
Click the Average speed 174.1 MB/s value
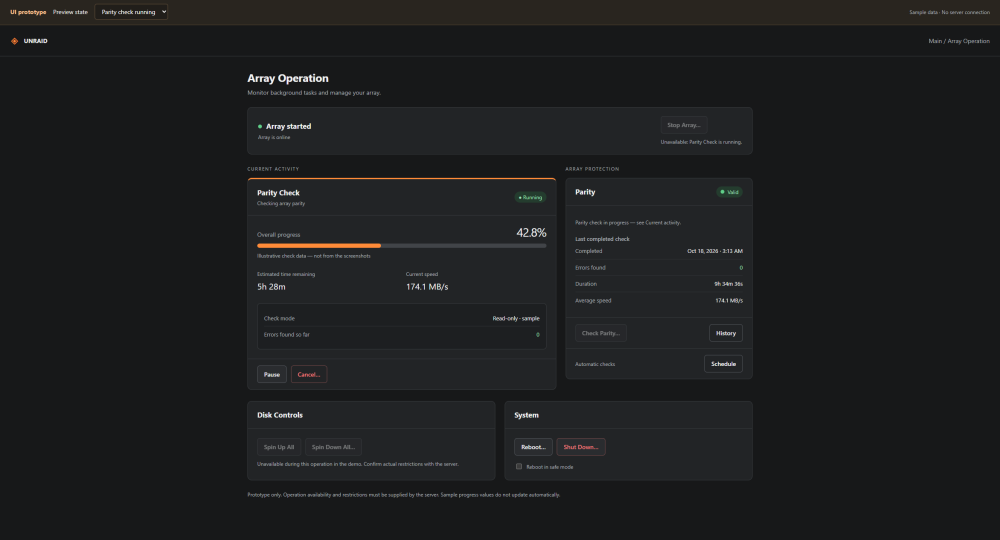pyautogui.click(x=729, y=300)
